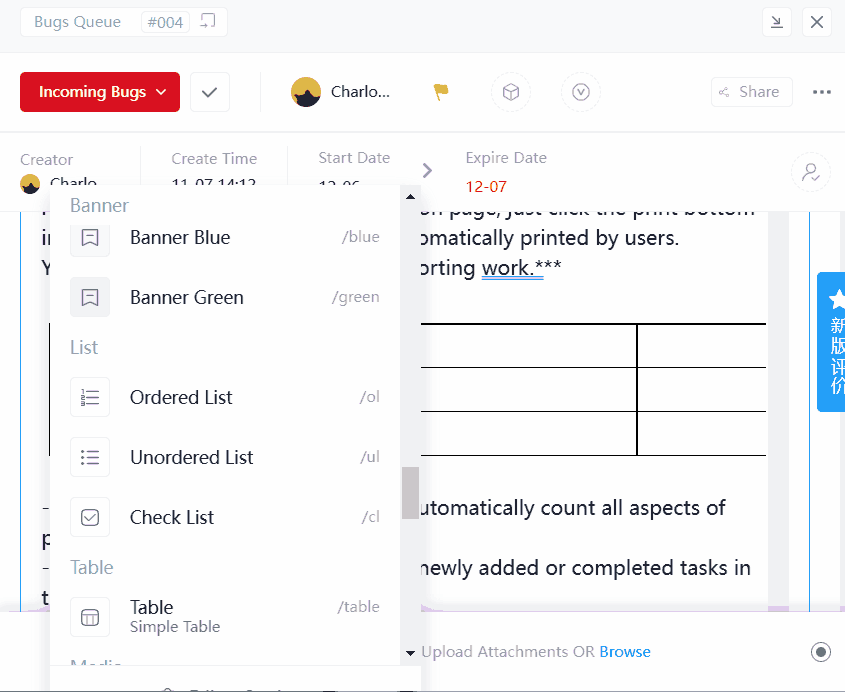Click the follower person icon
This screenshot has width=845, height=692.
[810, 171]
